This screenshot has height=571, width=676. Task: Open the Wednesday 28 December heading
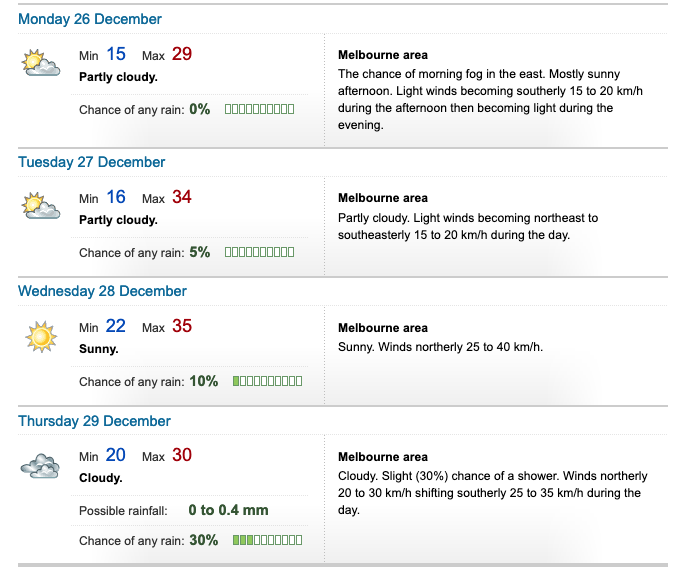click(x=102, y=291)
